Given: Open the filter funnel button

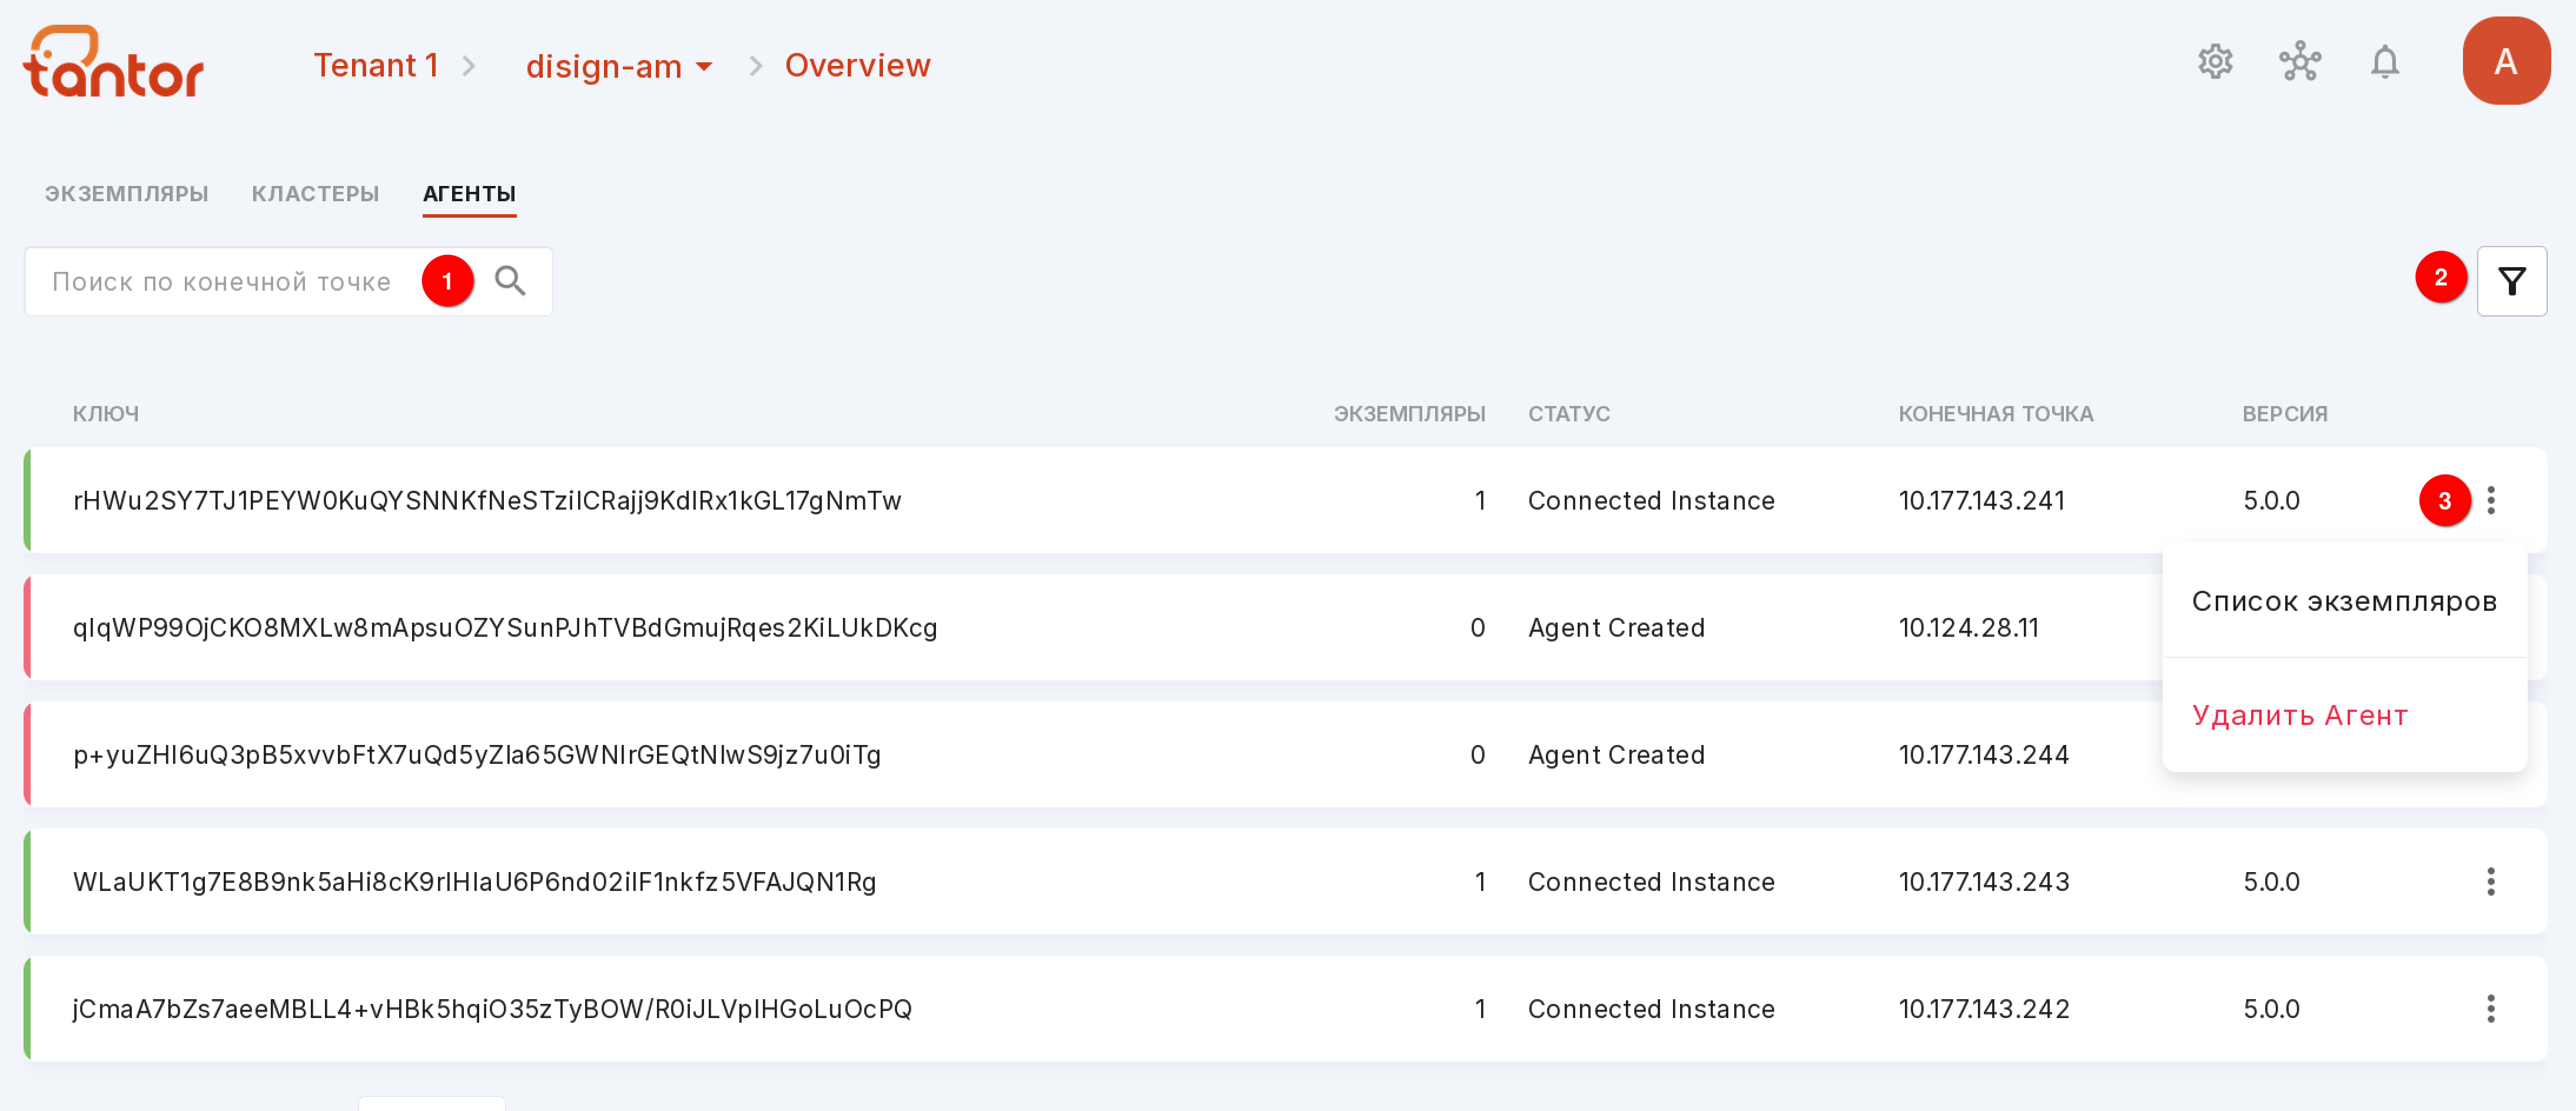Looking at the screenshot, I should click(x=2511, y=281).
